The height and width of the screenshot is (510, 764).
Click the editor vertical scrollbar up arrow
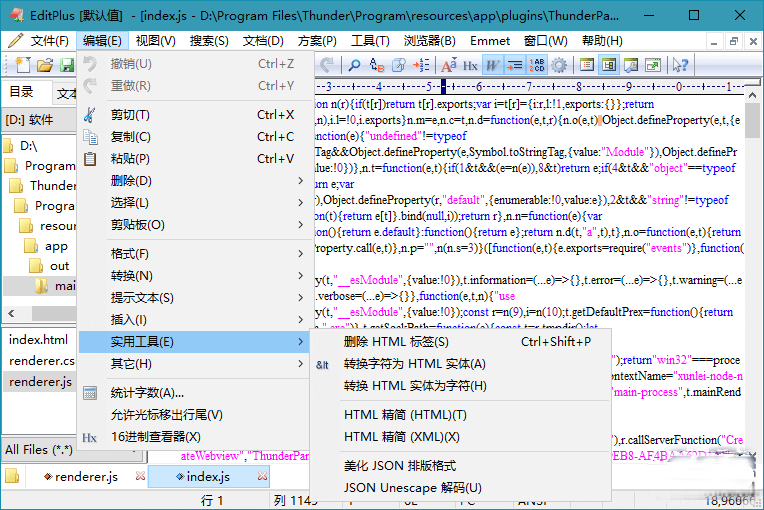[x=752, y=95]
